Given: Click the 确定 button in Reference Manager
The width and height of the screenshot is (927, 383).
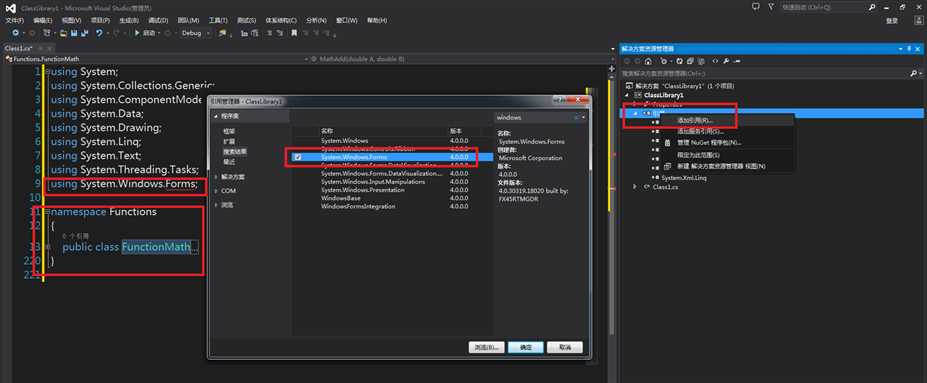Looking at the screenshot, I should pos(526,347).
